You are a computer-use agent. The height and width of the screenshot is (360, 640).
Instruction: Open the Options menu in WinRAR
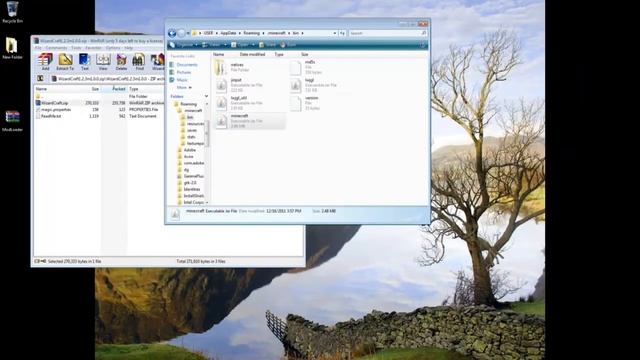pos(113,48)
